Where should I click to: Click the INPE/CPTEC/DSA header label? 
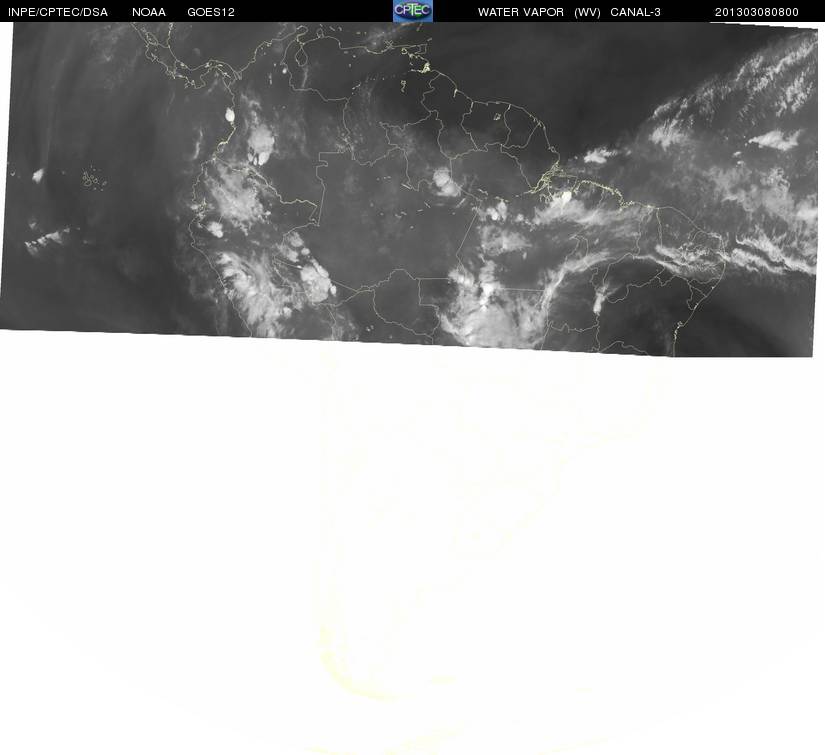[x=58, y=12]
